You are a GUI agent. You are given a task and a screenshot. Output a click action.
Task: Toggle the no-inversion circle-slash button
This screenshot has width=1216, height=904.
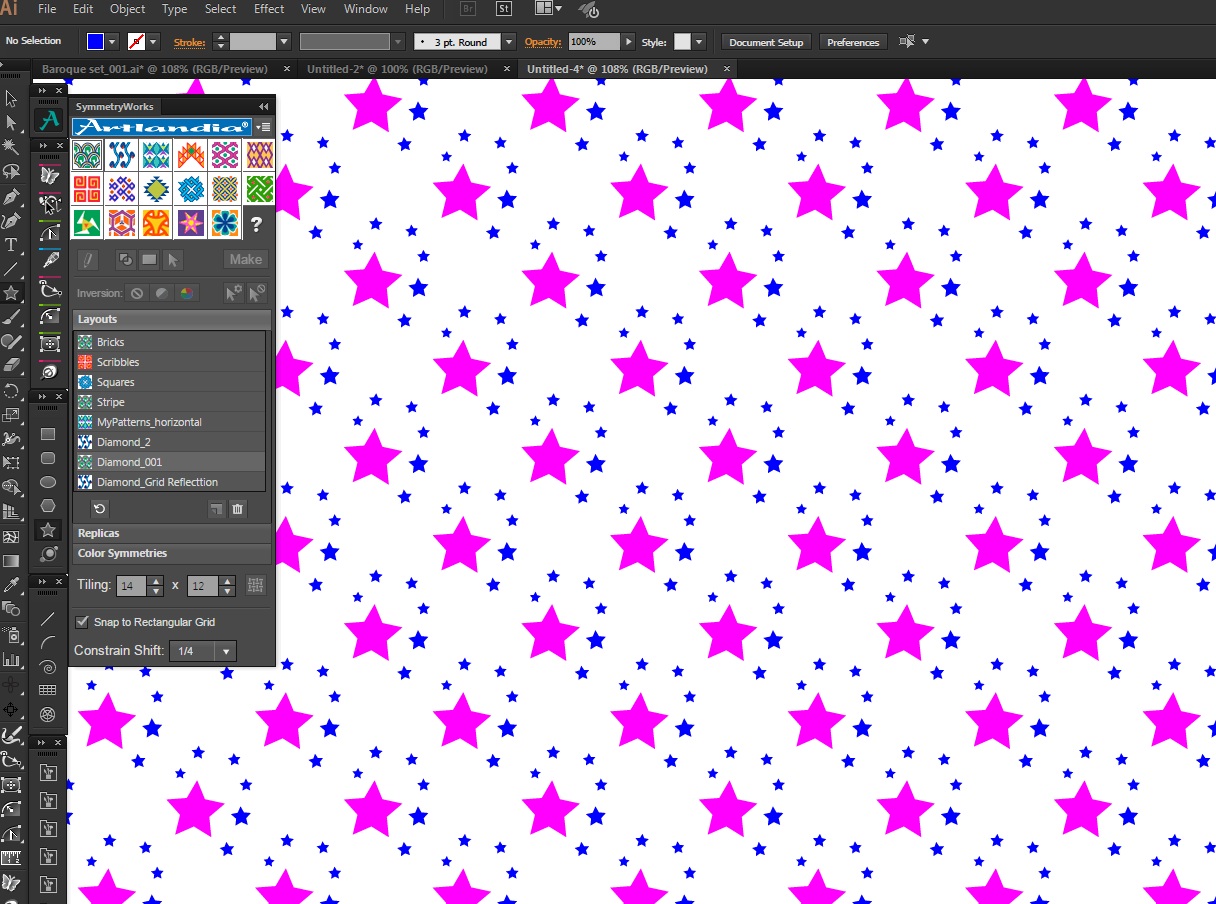[x=137, y=293]
